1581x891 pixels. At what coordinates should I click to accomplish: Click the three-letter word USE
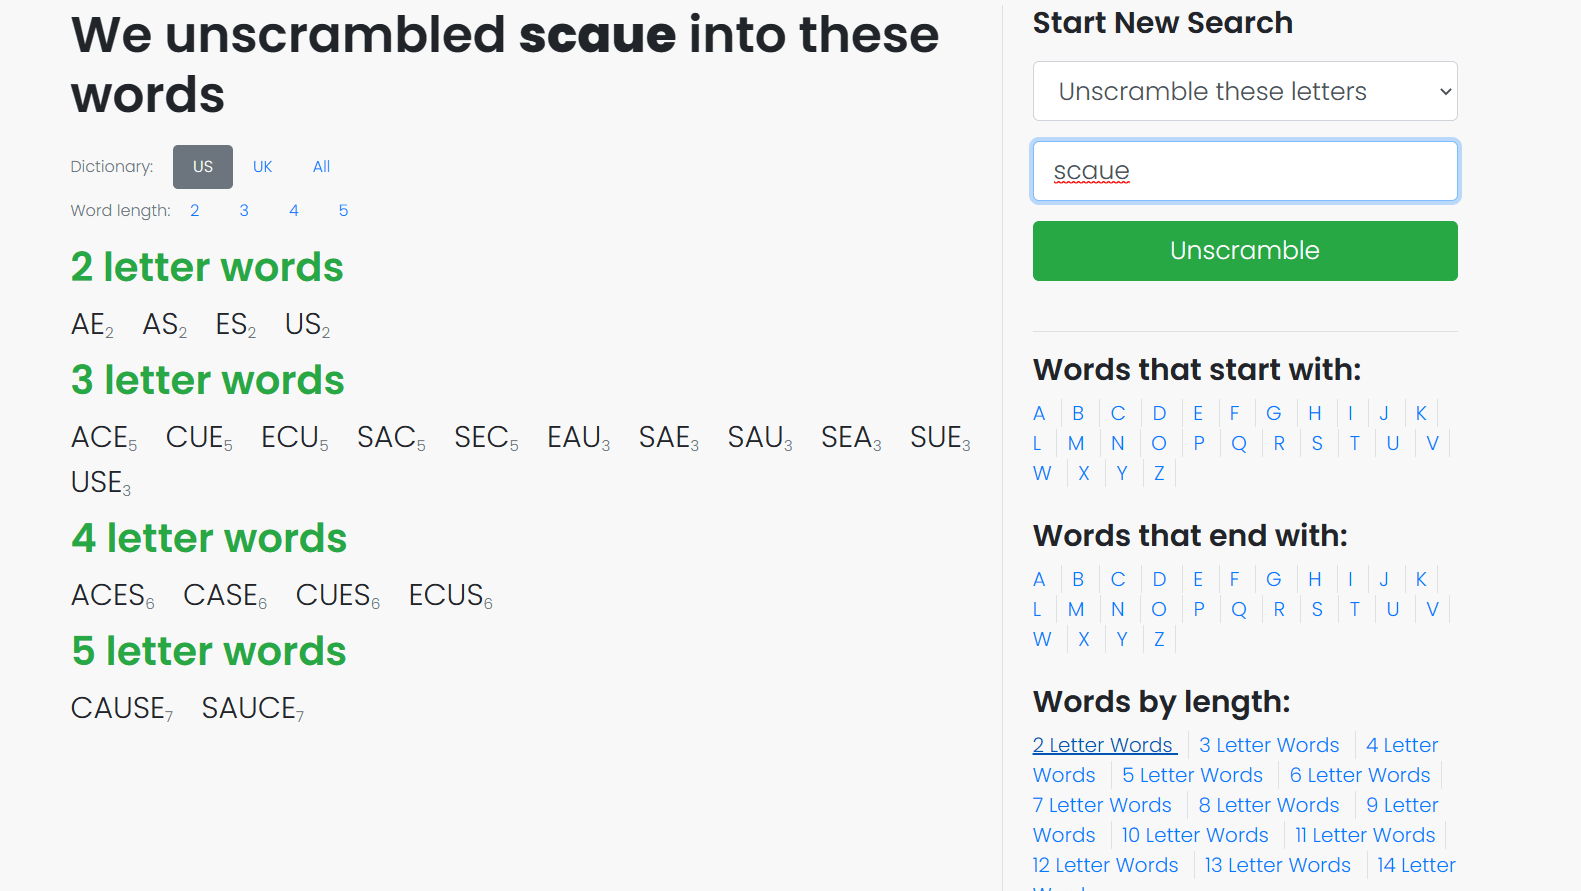point(97,482)
